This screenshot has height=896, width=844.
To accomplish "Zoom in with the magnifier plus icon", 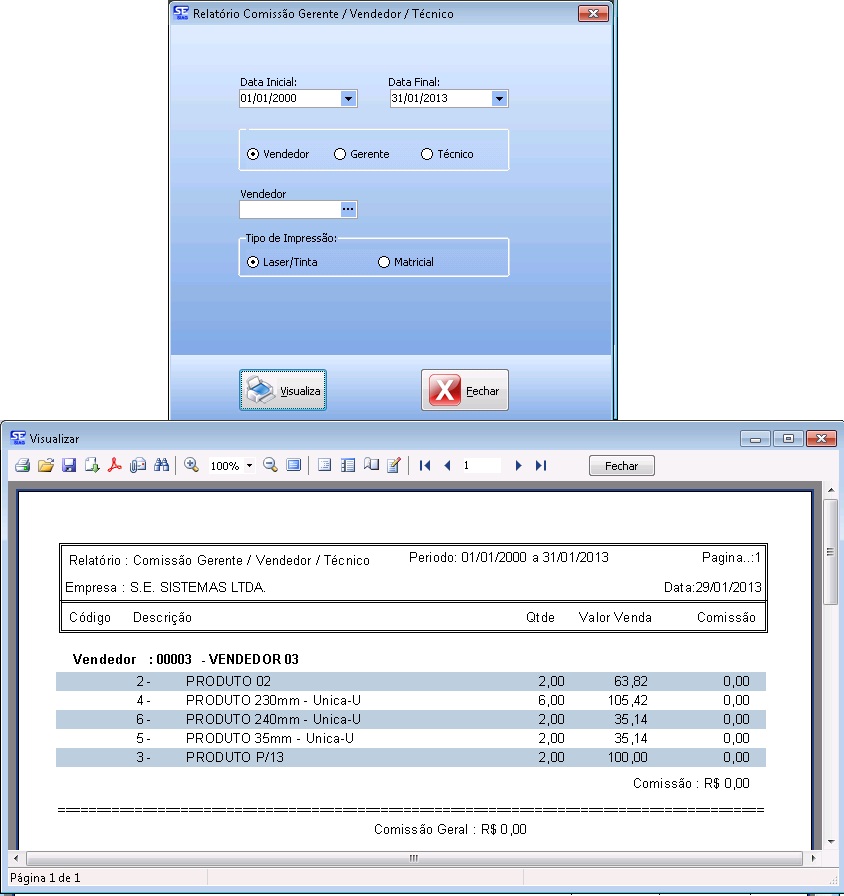I will coord(192,466).
